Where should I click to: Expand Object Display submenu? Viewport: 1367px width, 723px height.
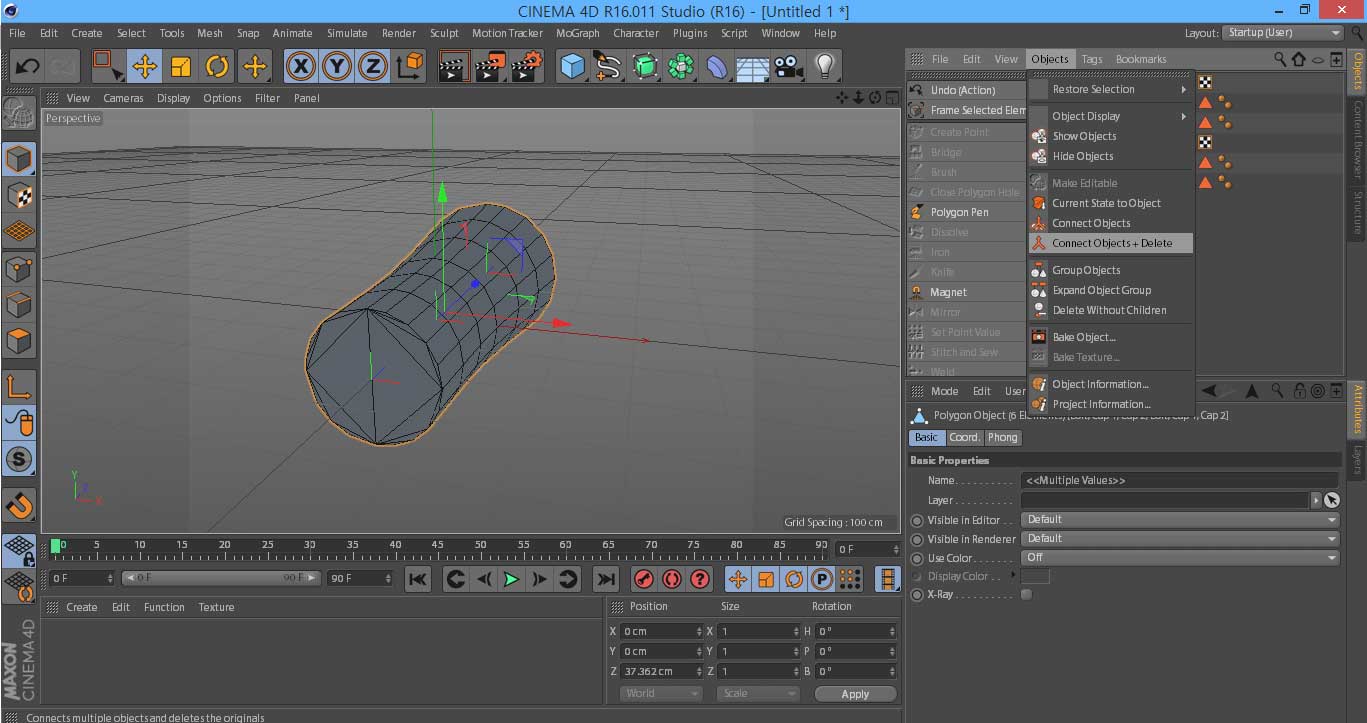tap(1111, 116)
